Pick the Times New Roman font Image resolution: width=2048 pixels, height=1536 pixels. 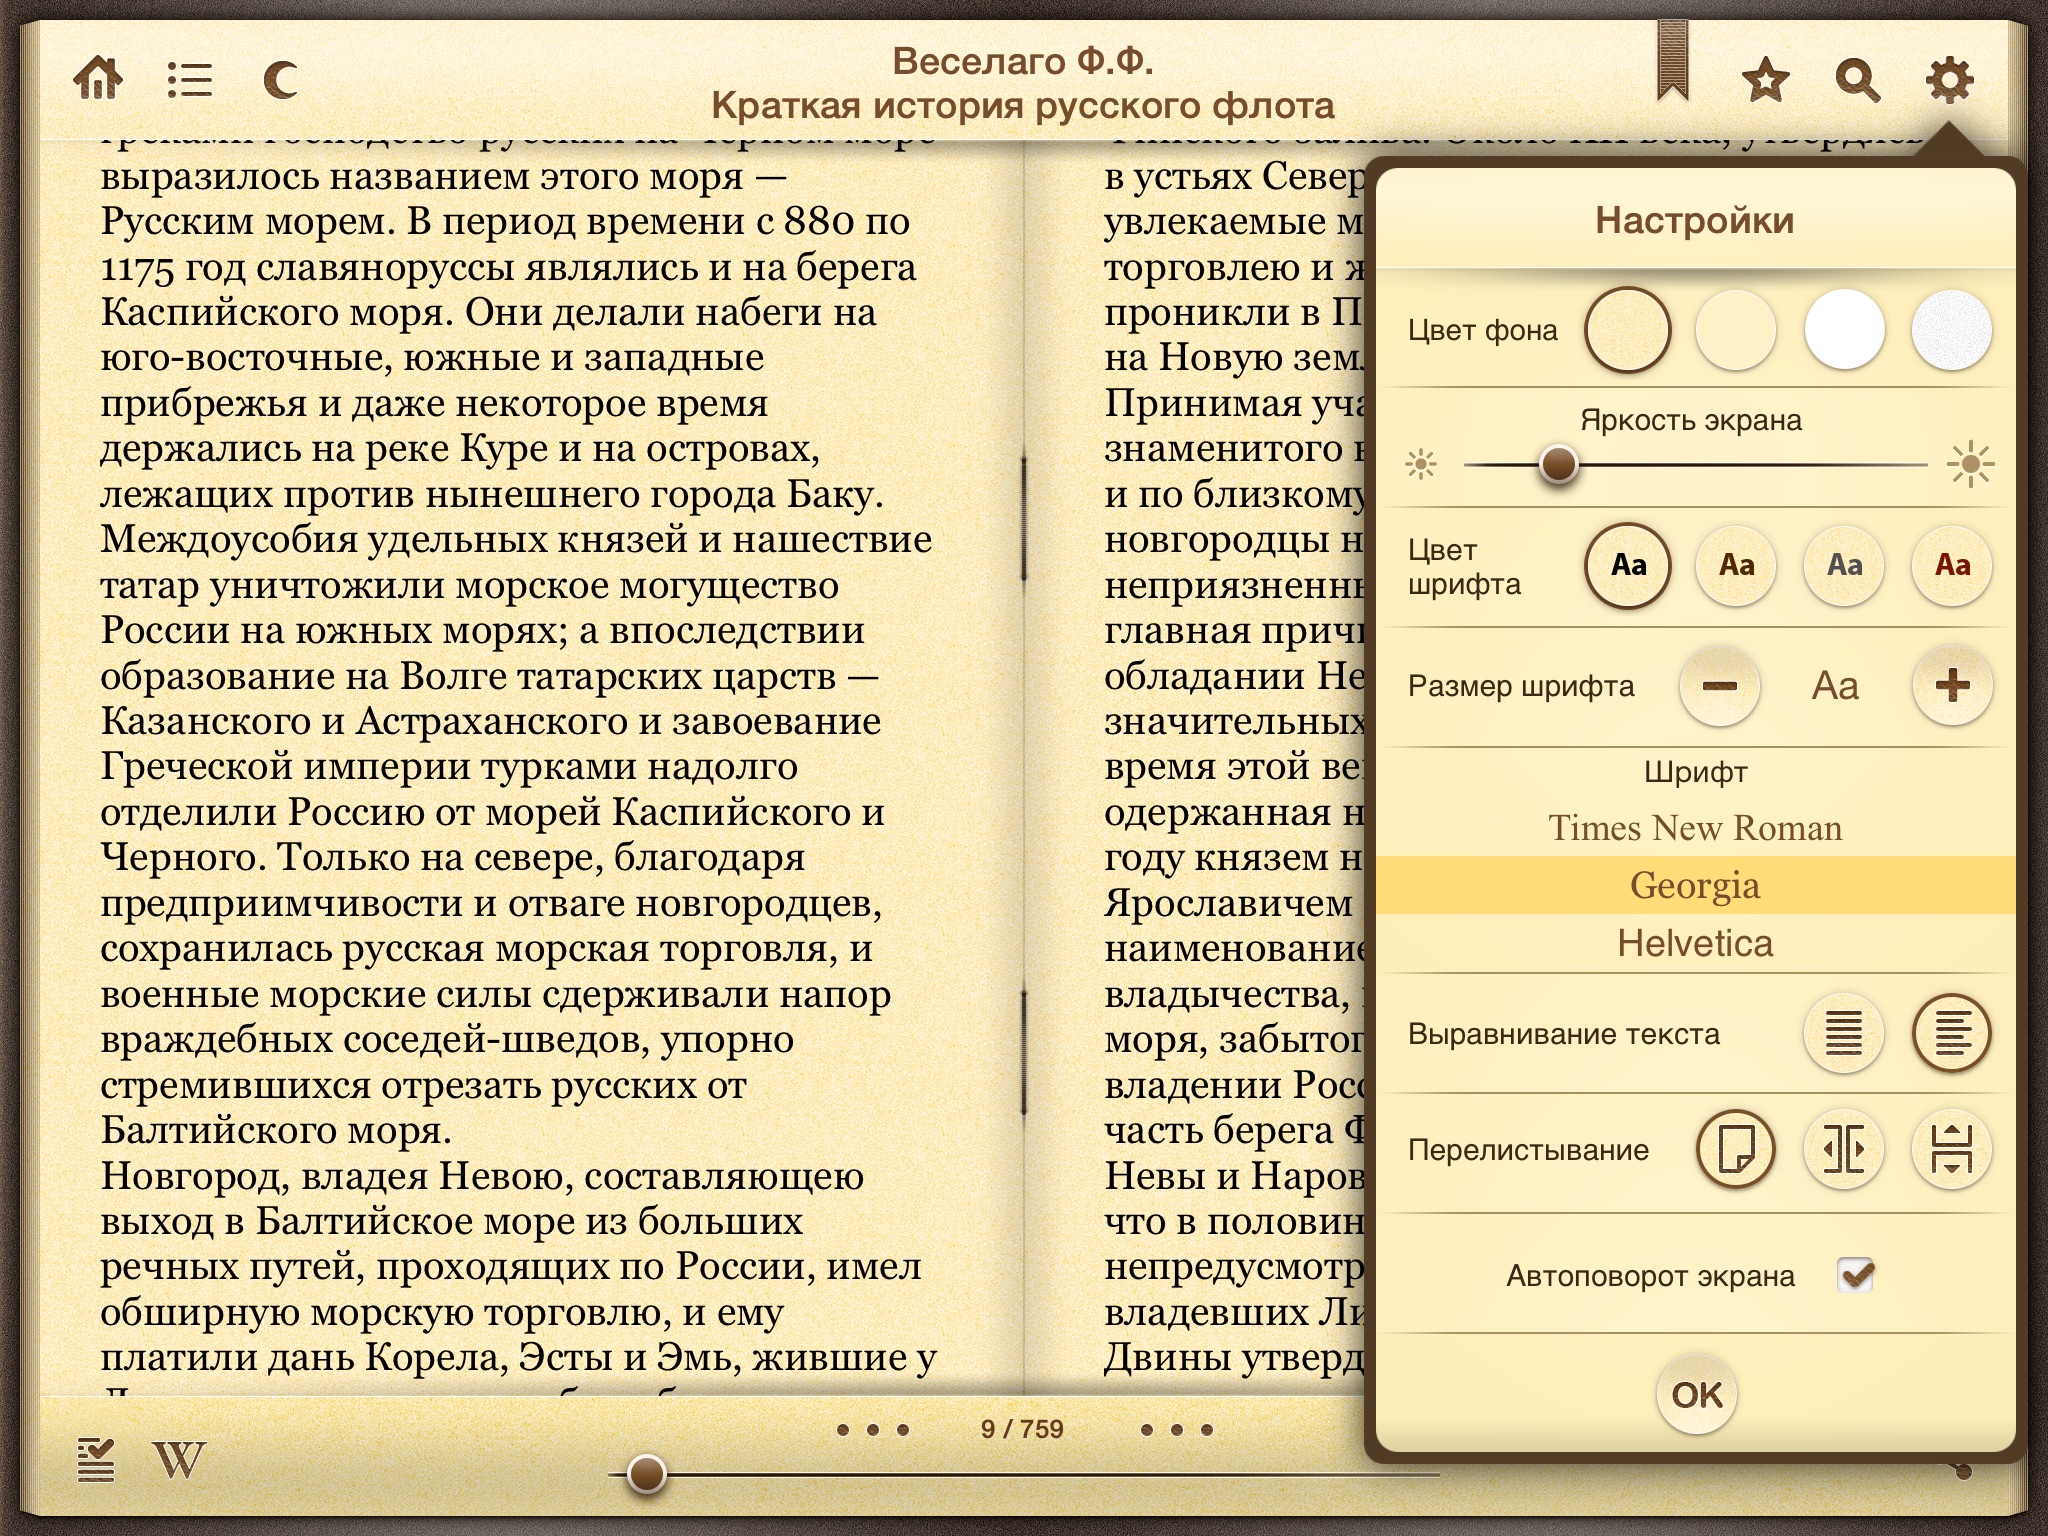(x=1695, y=828)
